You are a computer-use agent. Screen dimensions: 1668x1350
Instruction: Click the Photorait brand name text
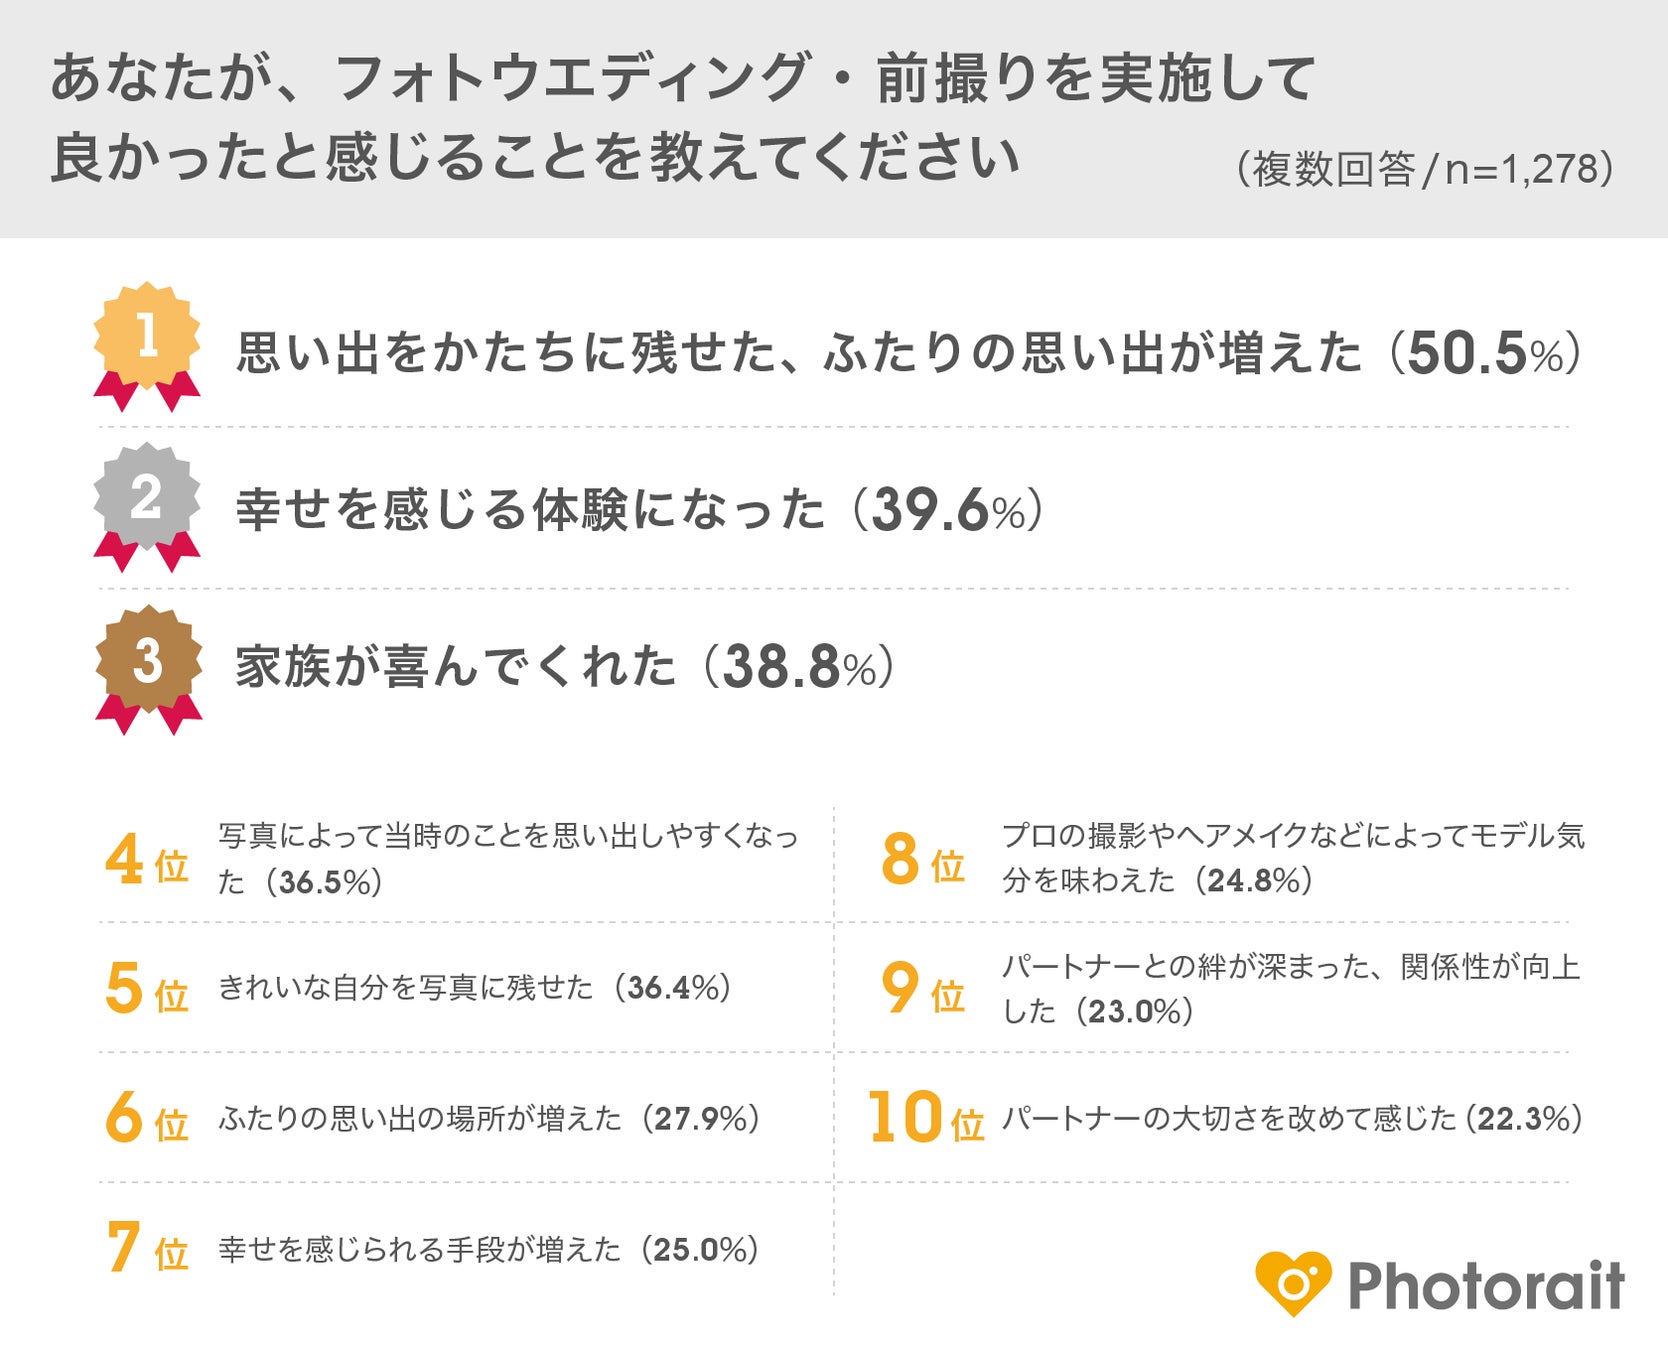1486,1285
